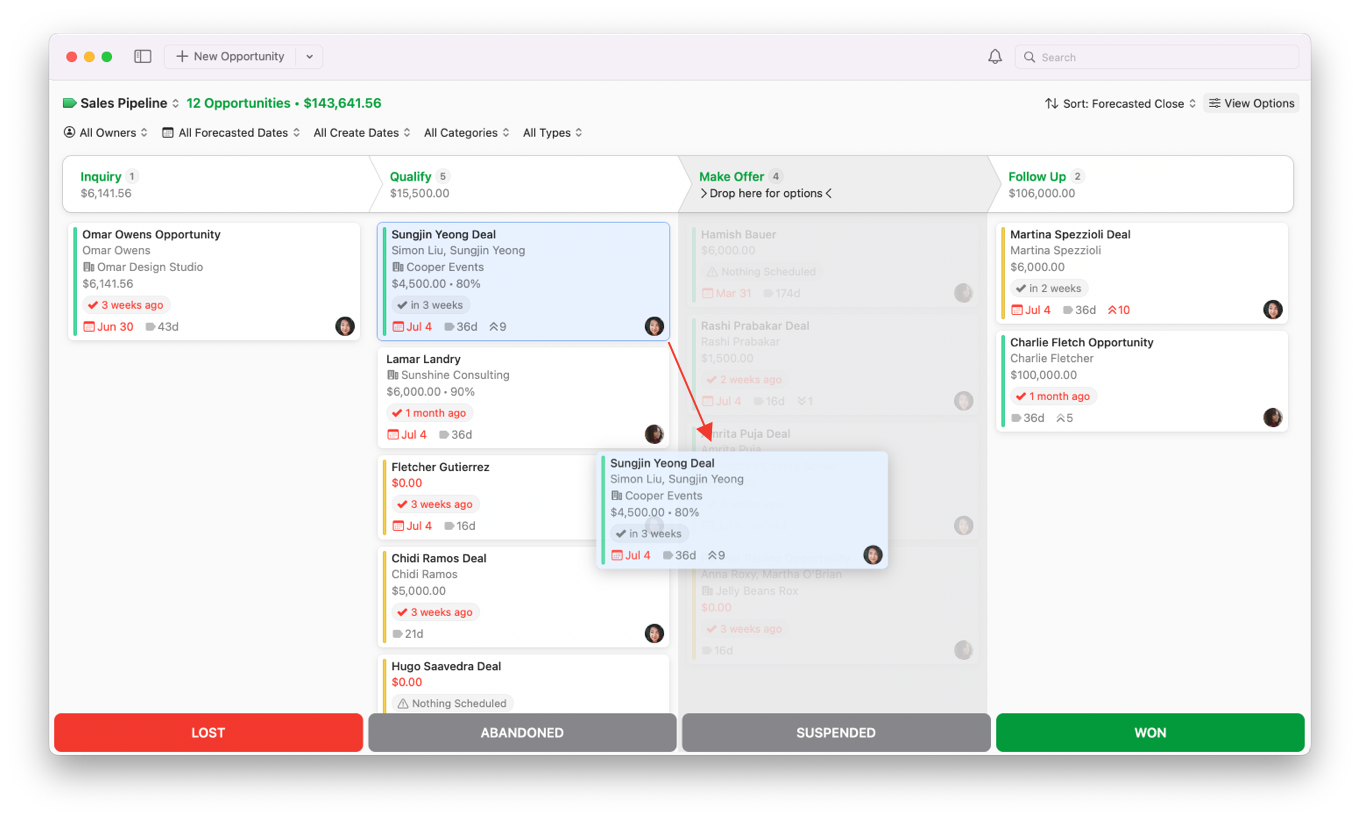Viewport: 1360px width, 820px height.
Task: Click the New Opportunity button
Action: 230,57
